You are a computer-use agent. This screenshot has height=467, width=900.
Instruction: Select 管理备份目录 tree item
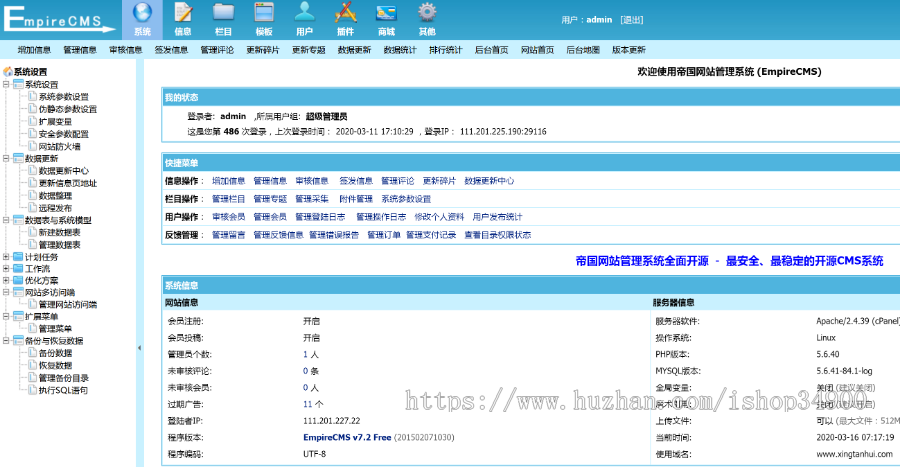coord(64,378)
